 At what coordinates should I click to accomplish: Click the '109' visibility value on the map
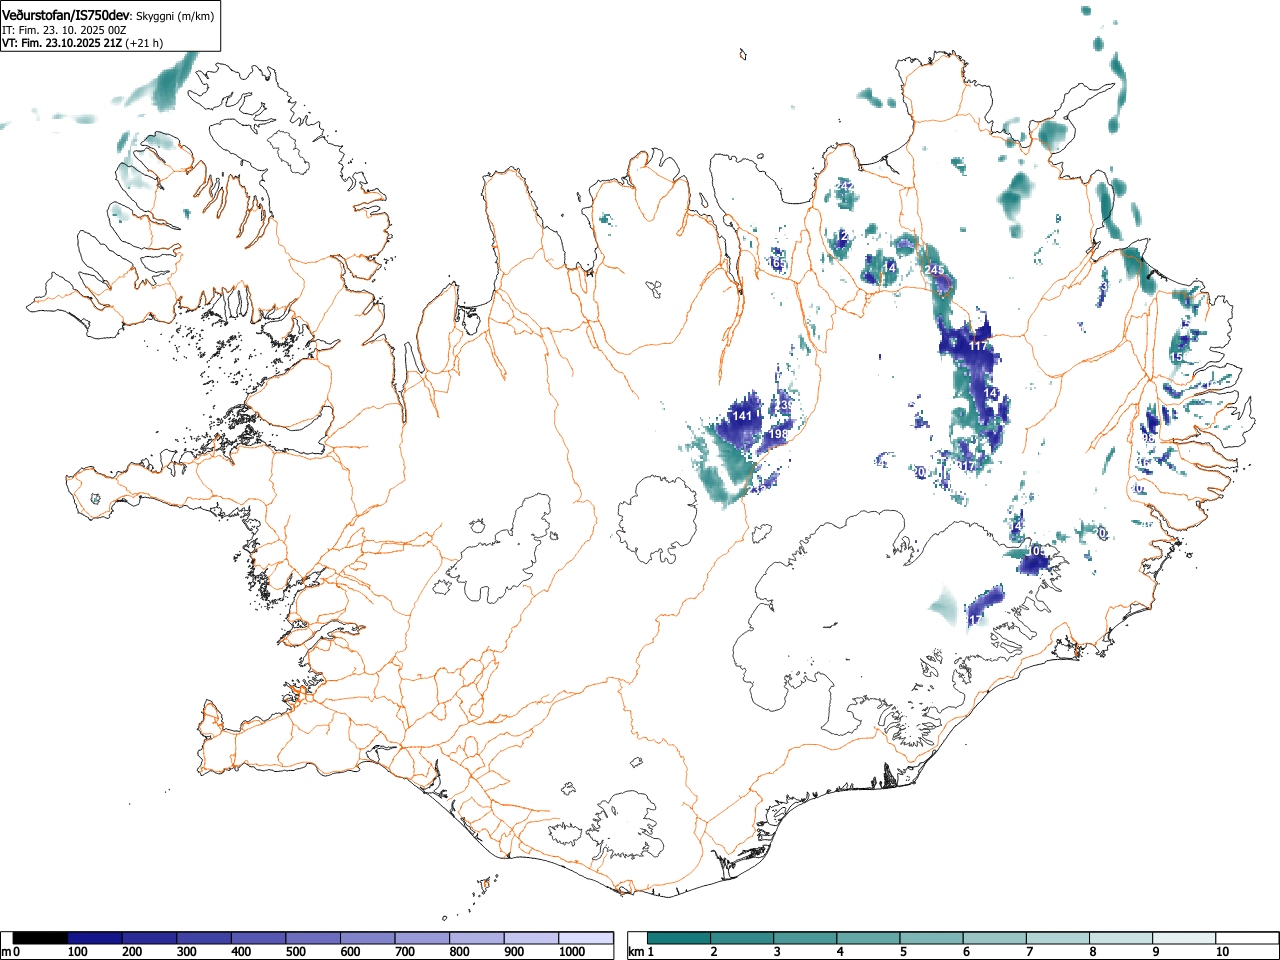[x=1037, y=551]
